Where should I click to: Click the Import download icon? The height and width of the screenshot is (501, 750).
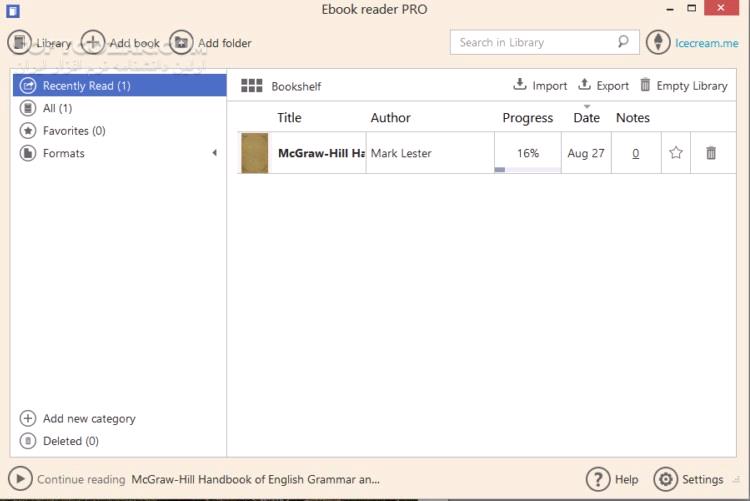tap(520, 84)
